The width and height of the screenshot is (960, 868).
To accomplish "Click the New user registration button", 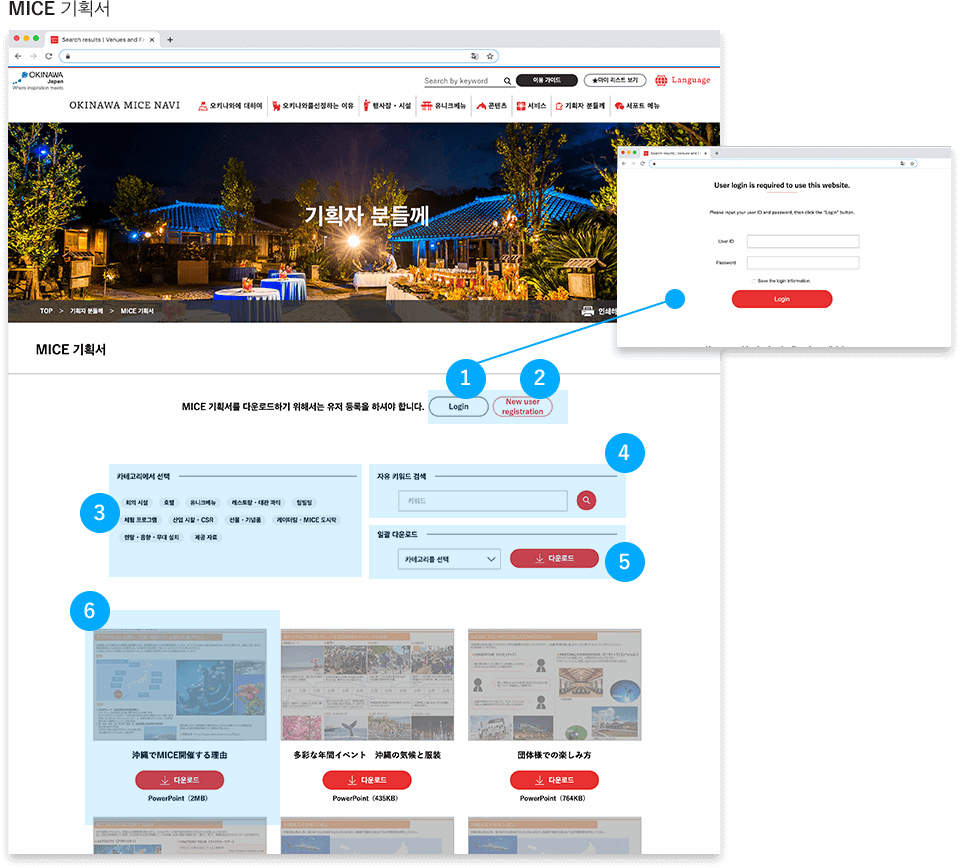I will click(x=522, y=407).
